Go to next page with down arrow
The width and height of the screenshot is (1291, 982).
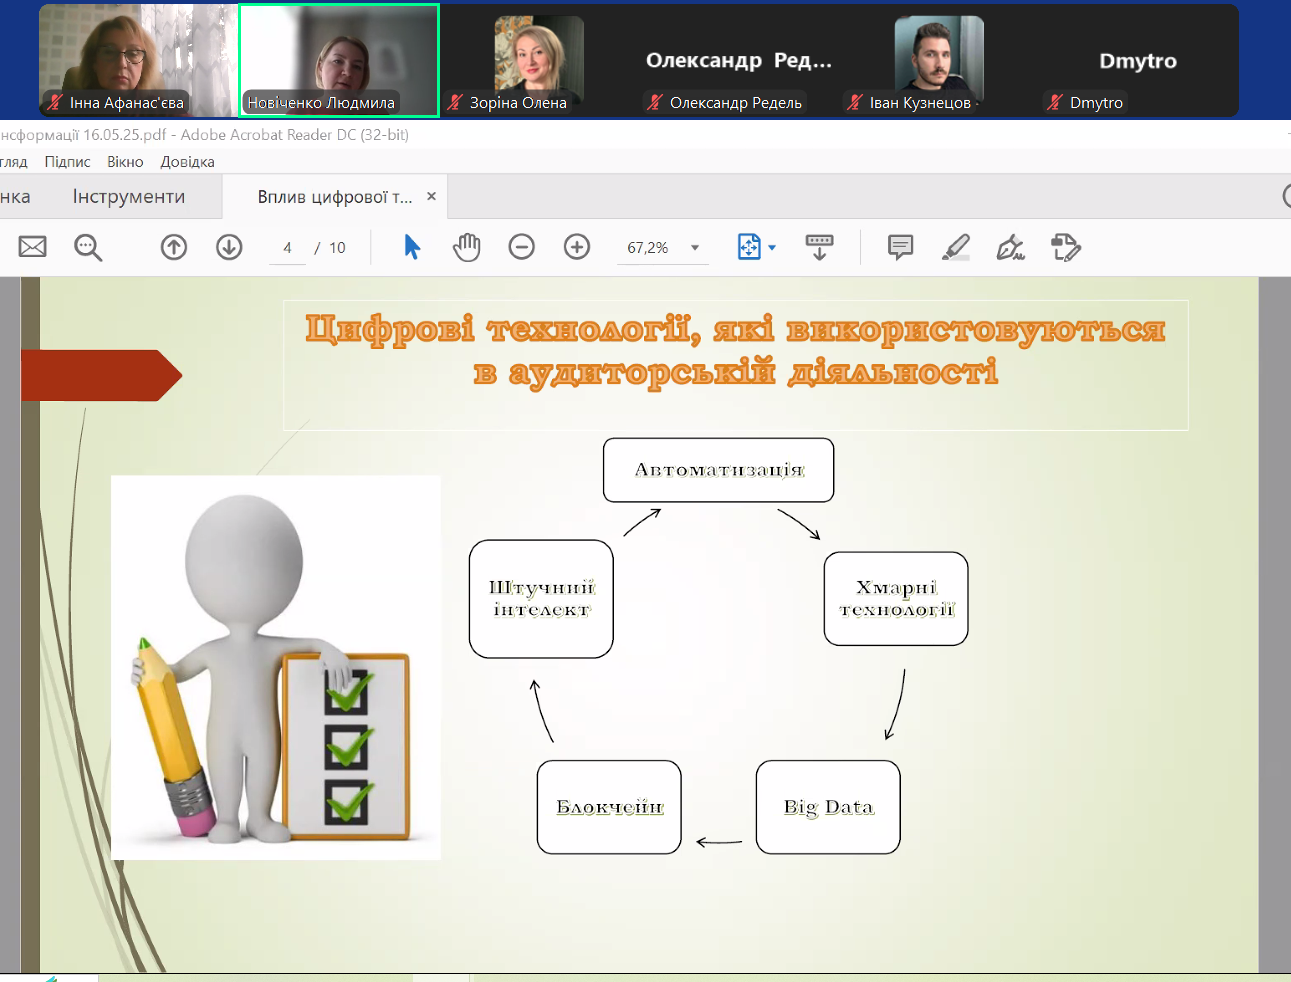[x=229, y=247]
